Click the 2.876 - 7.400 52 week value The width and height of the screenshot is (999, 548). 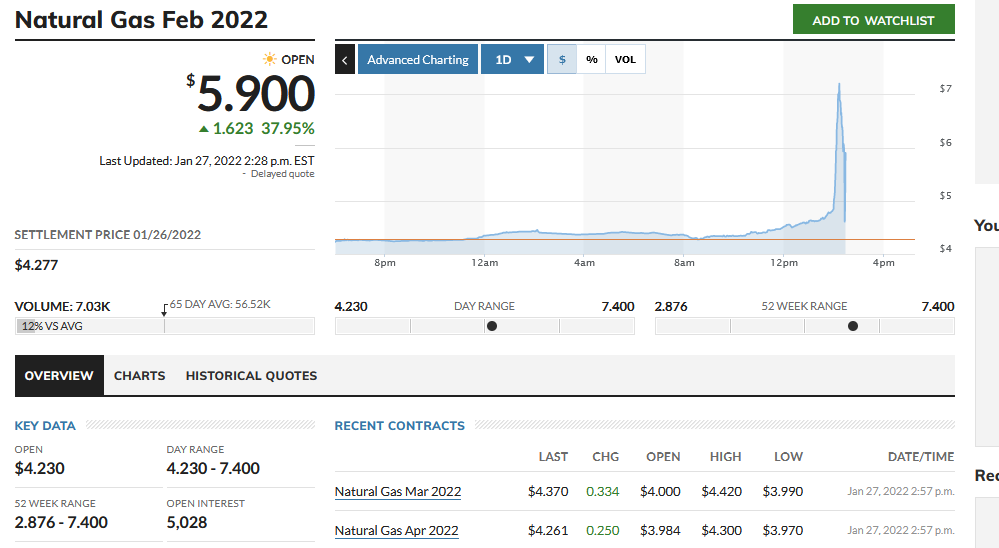coord(61,523)
